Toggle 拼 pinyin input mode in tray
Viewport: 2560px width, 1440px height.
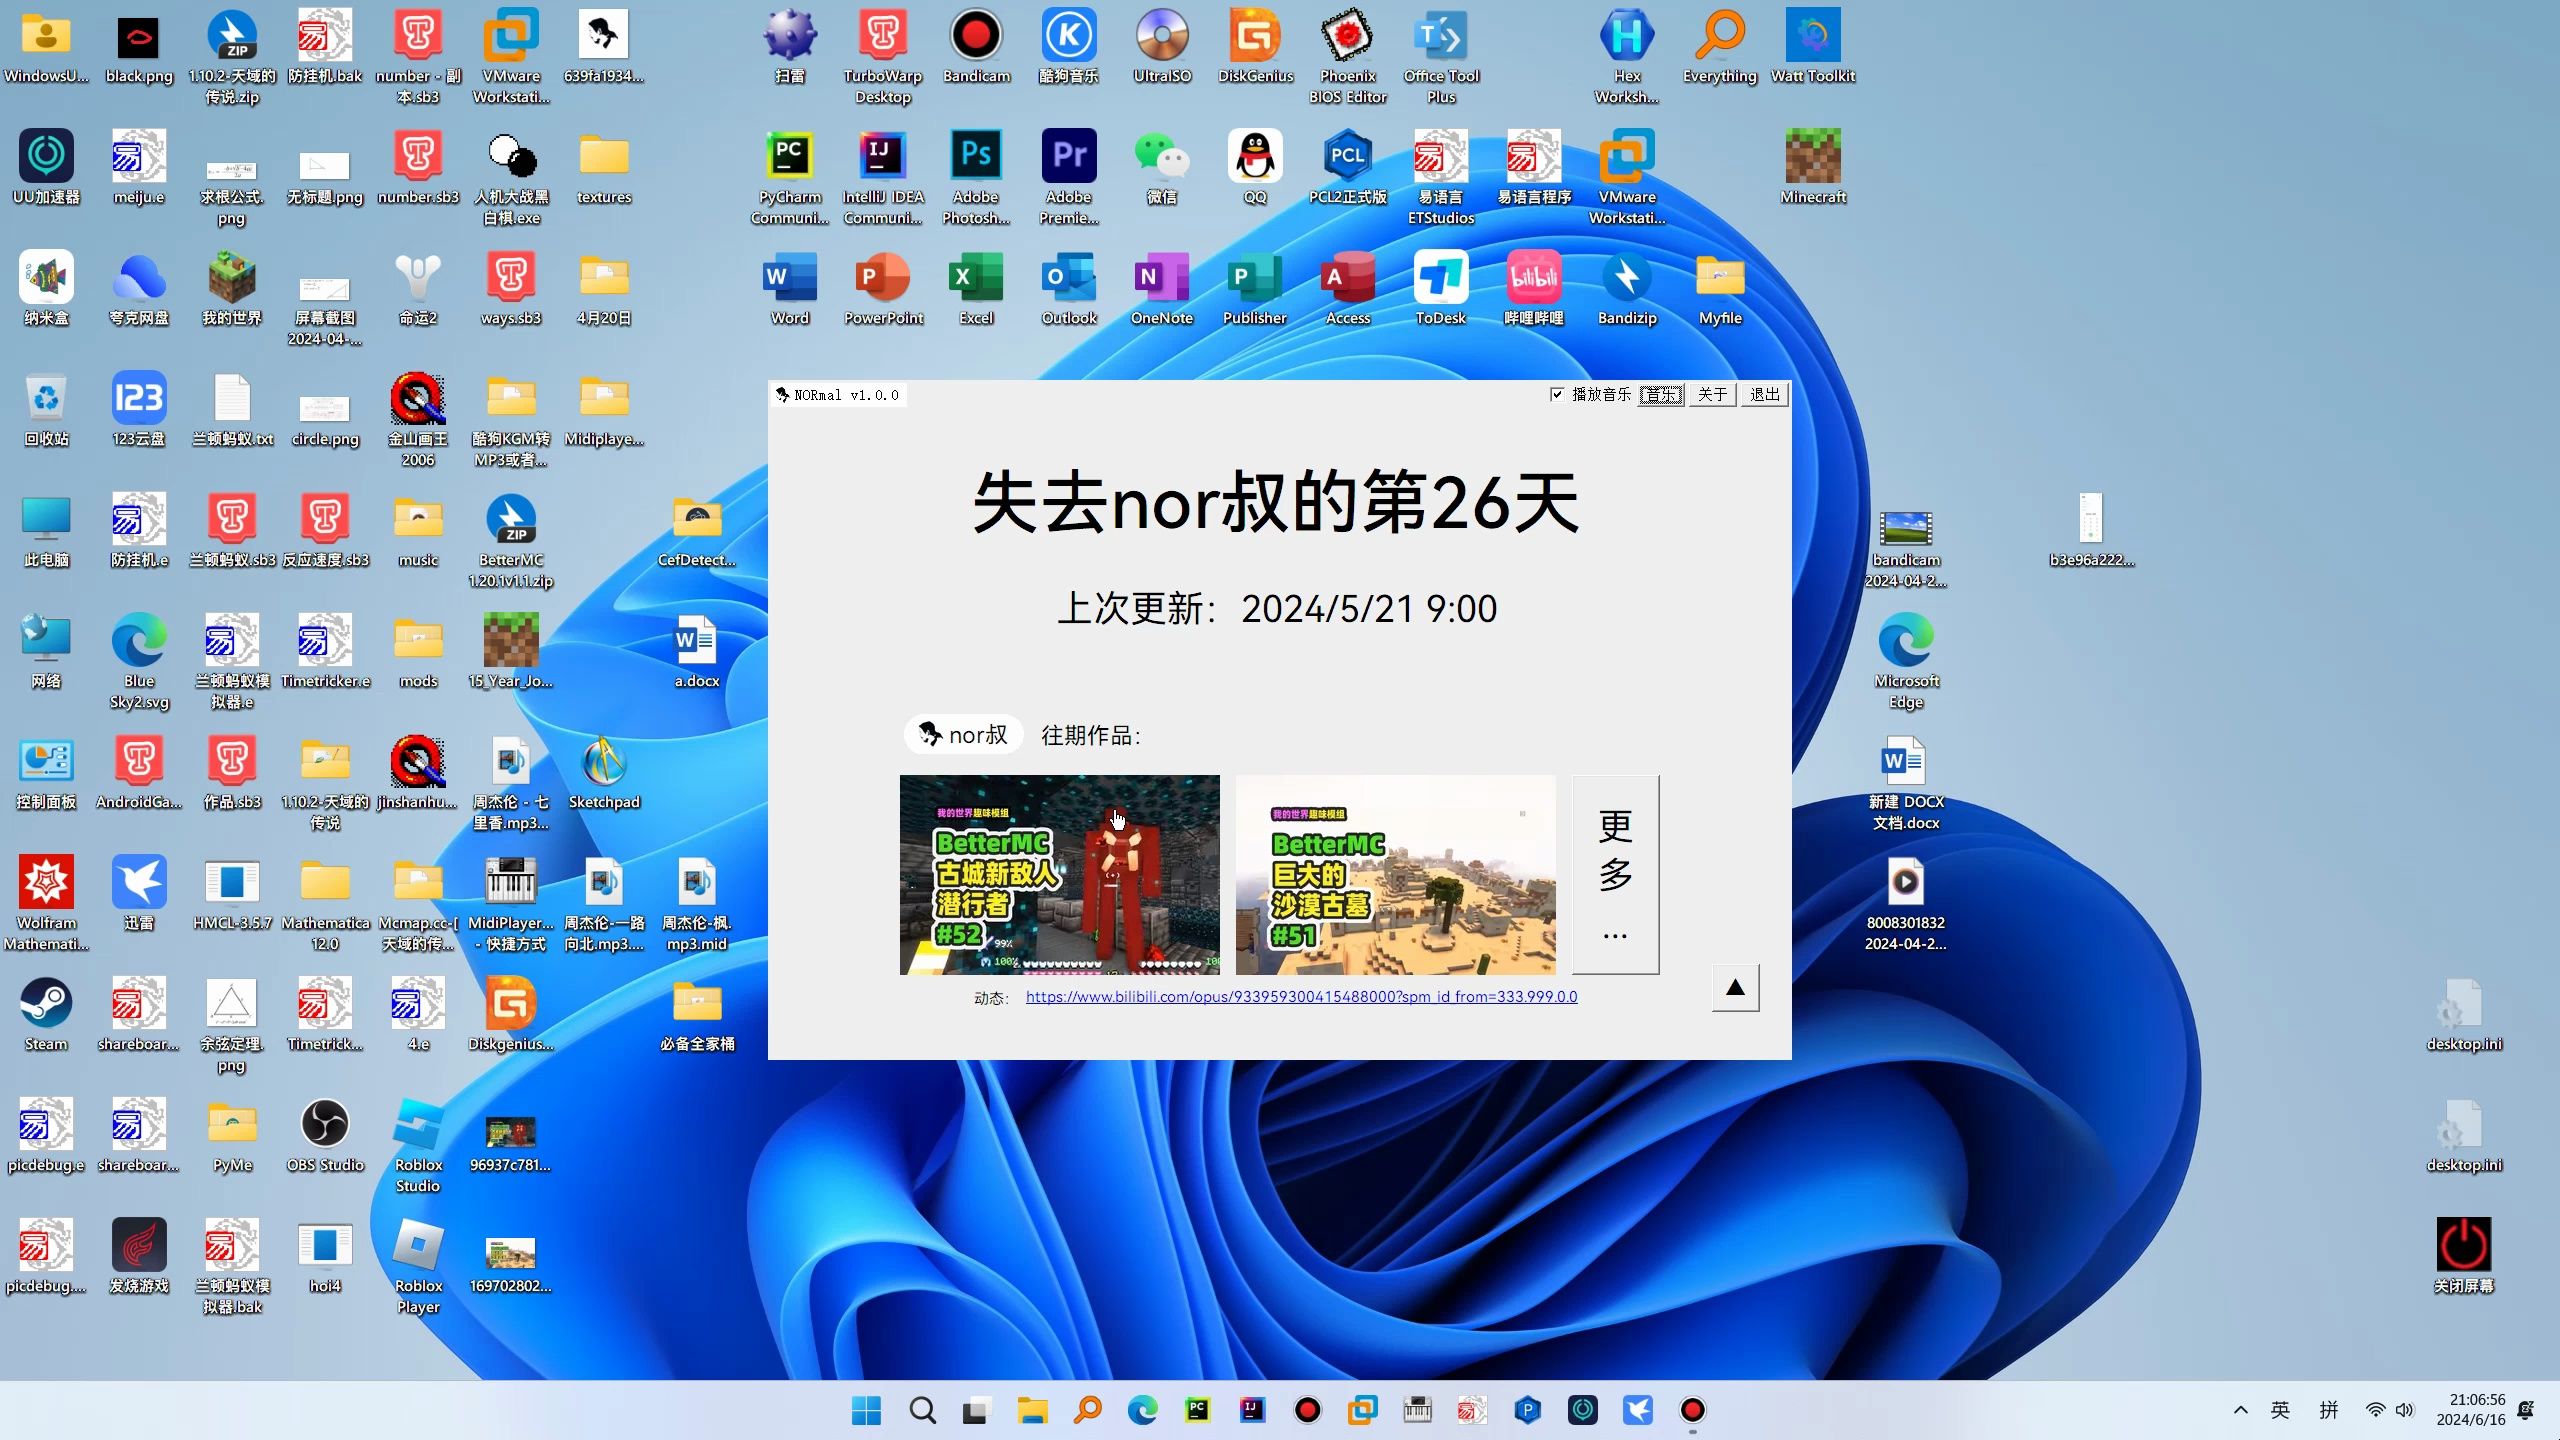point(2329,1410)
